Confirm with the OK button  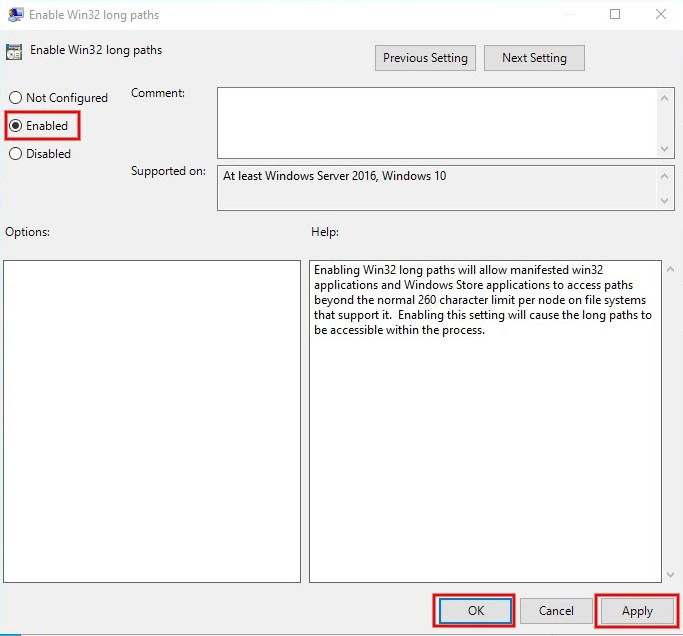pos(475,611)
